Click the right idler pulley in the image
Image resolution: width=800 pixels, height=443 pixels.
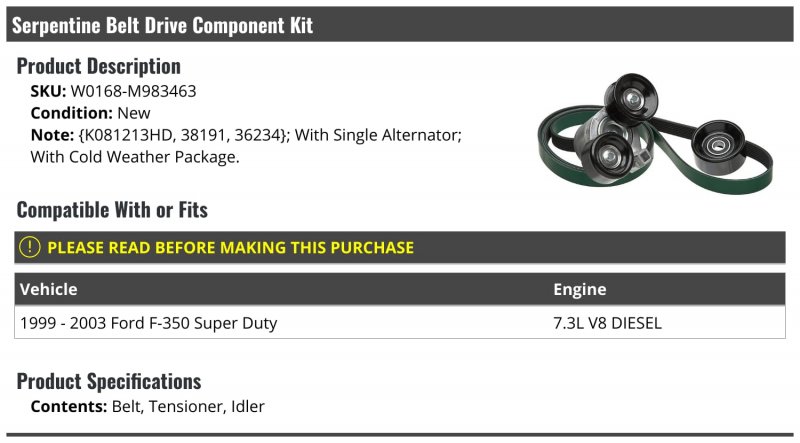pos(717,146)
